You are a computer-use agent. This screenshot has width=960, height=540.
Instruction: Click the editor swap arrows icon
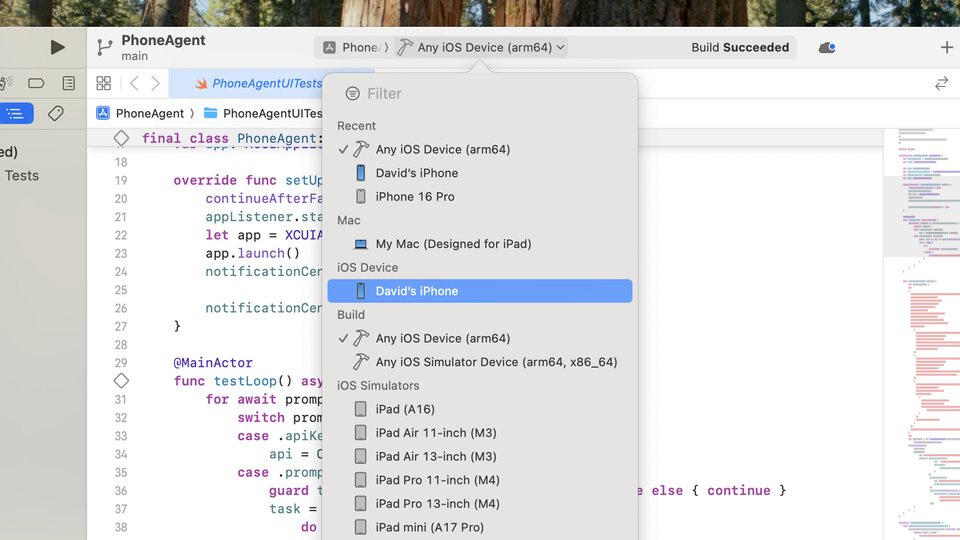tap(941, 84)
